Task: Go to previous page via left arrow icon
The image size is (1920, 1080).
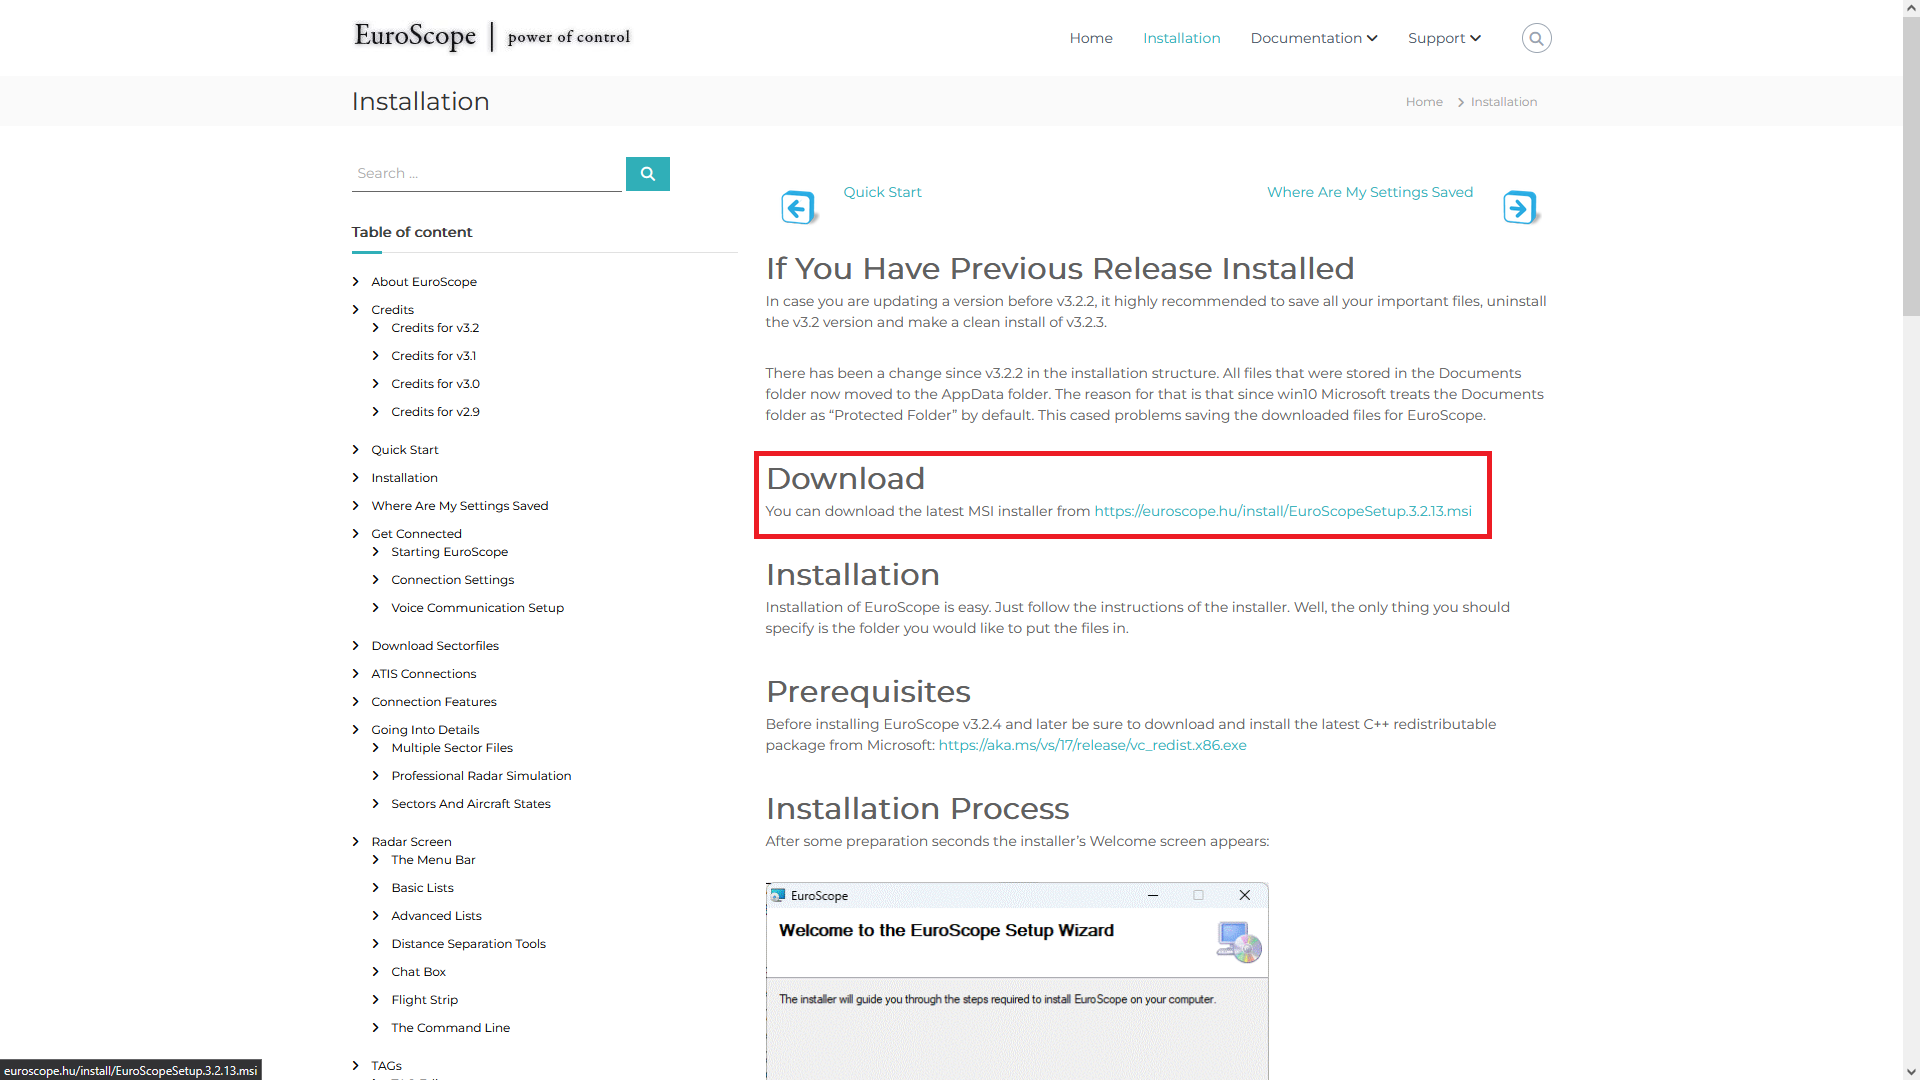Action: 798,208
